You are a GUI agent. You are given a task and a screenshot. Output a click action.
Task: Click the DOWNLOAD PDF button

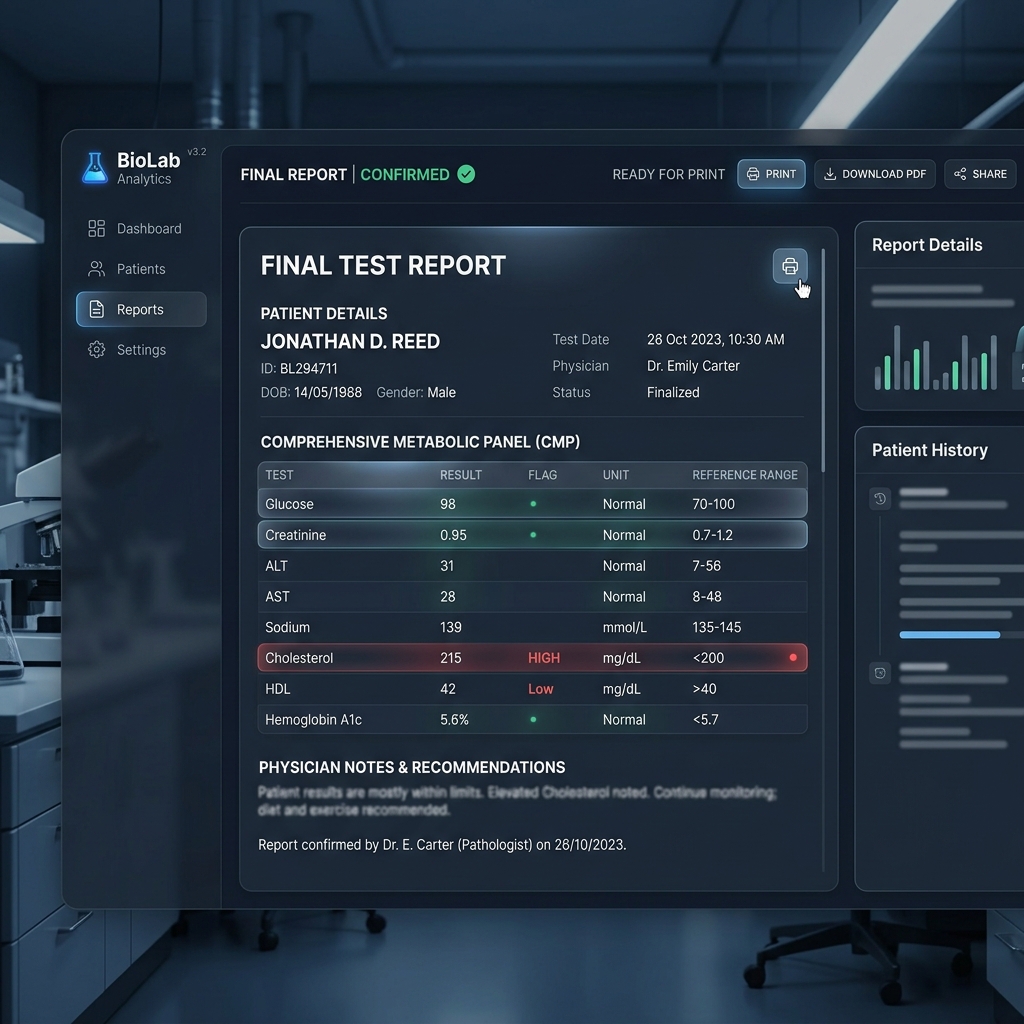click(875, 174)
